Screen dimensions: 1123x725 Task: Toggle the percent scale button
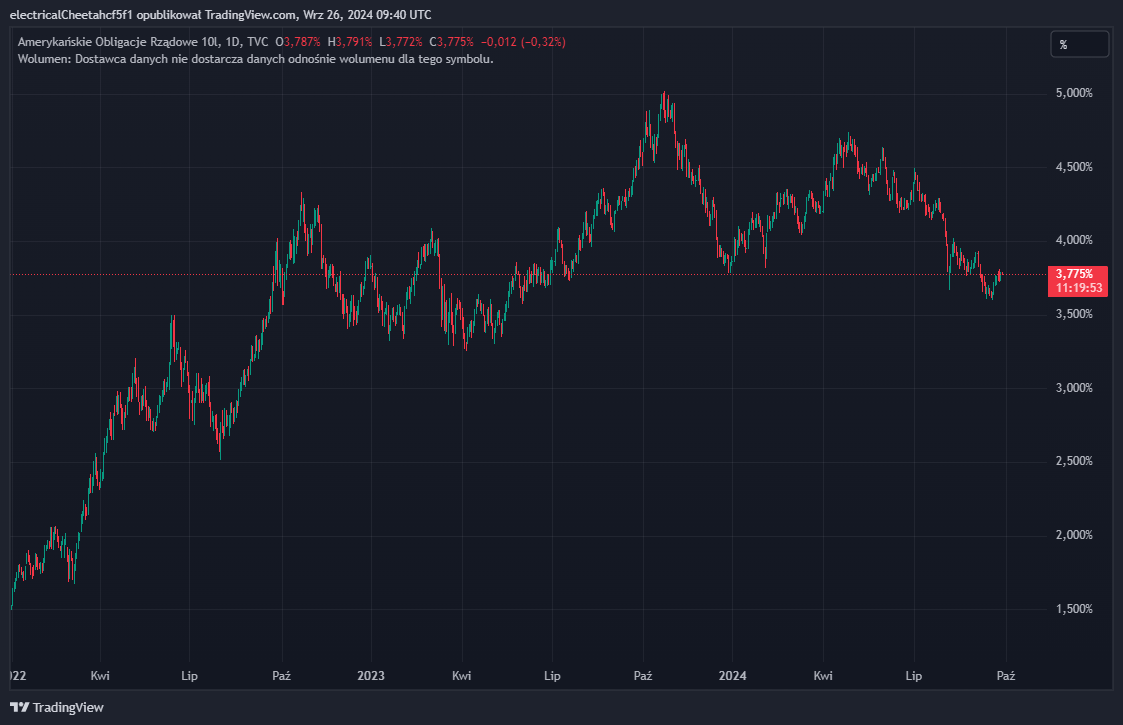click(x=1079, y=45)
